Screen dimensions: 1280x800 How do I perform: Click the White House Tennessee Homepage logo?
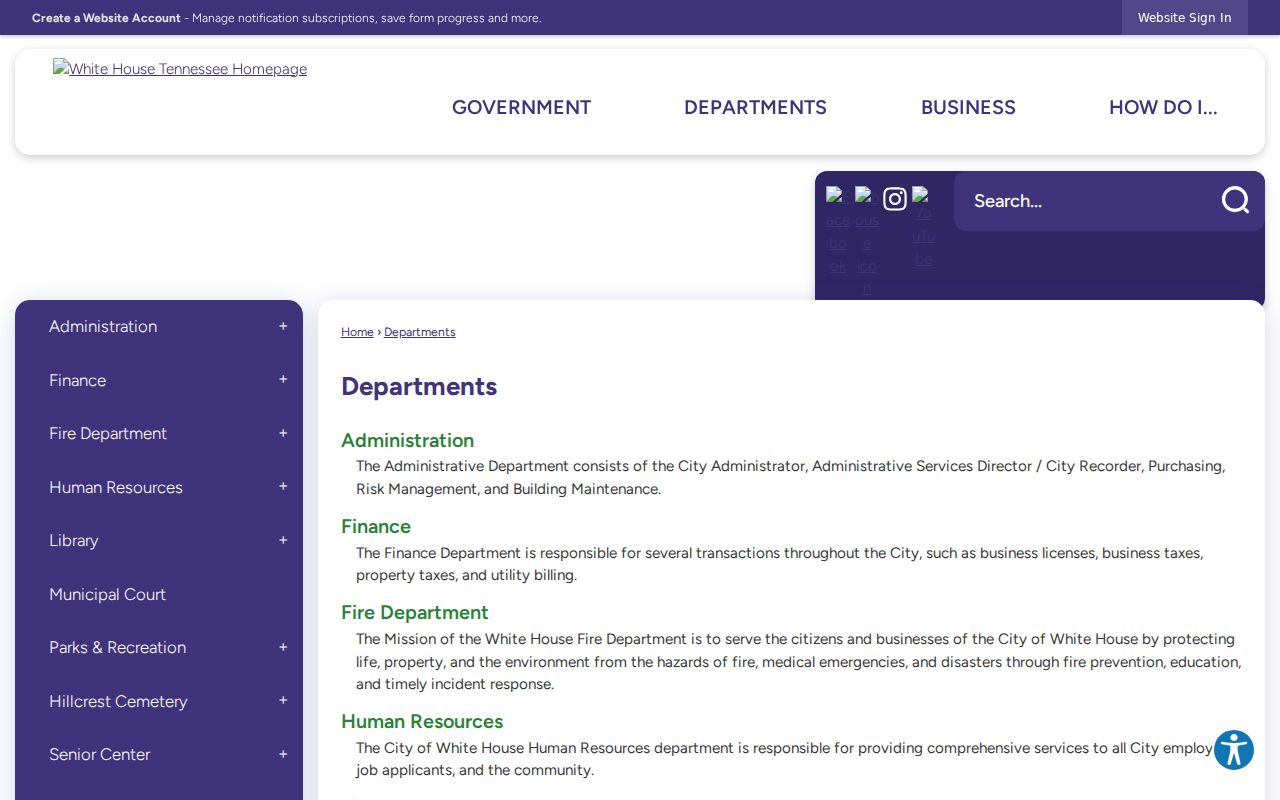pos(180,69)
